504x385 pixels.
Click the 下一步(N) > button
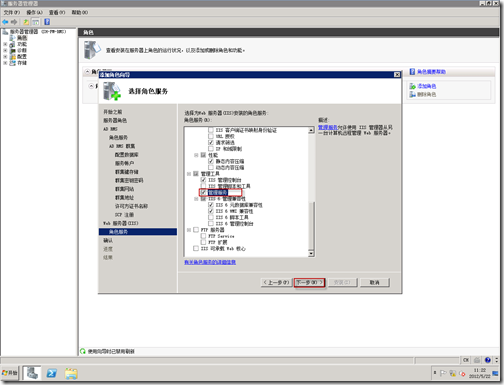[310, 283]
